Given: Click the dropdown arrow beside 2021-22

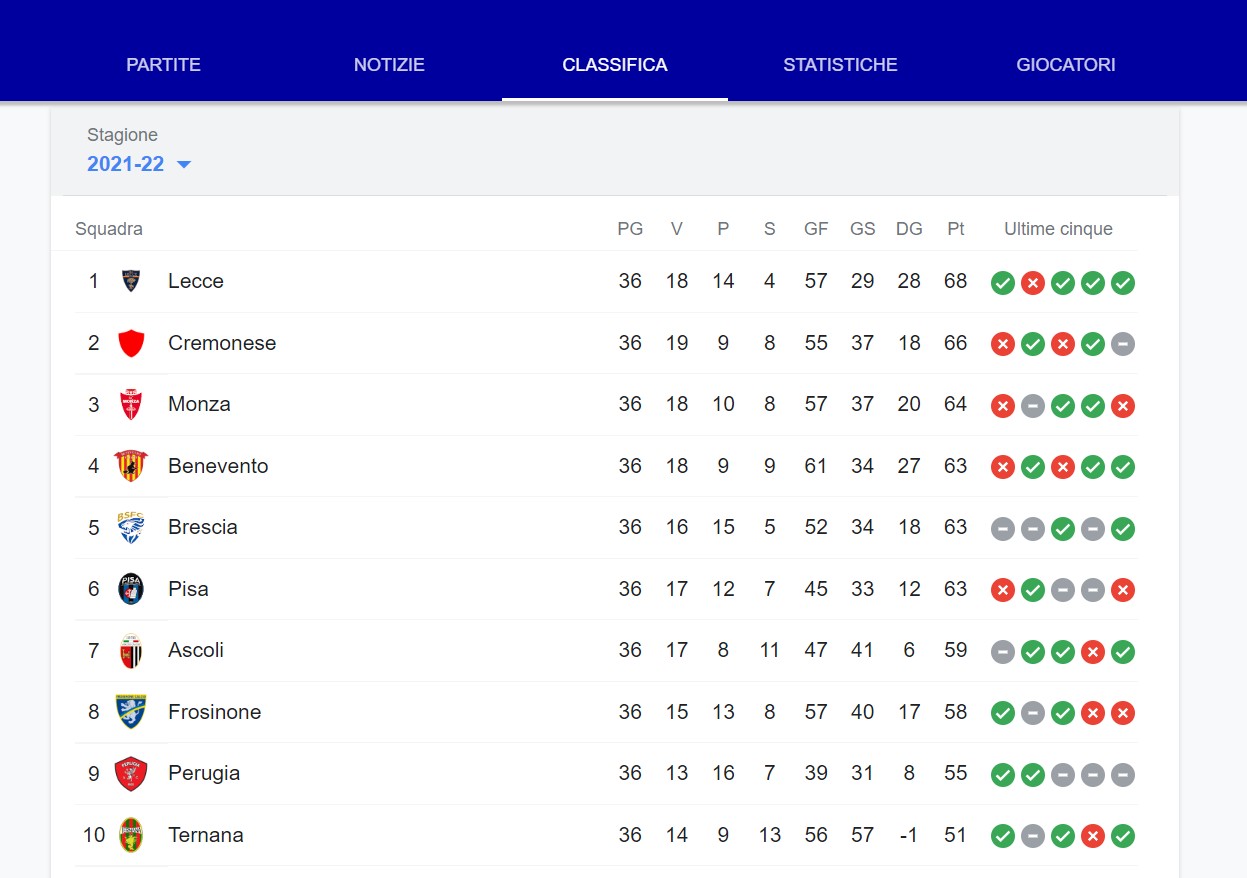Looking at the screenshot, I should point(183,165).
